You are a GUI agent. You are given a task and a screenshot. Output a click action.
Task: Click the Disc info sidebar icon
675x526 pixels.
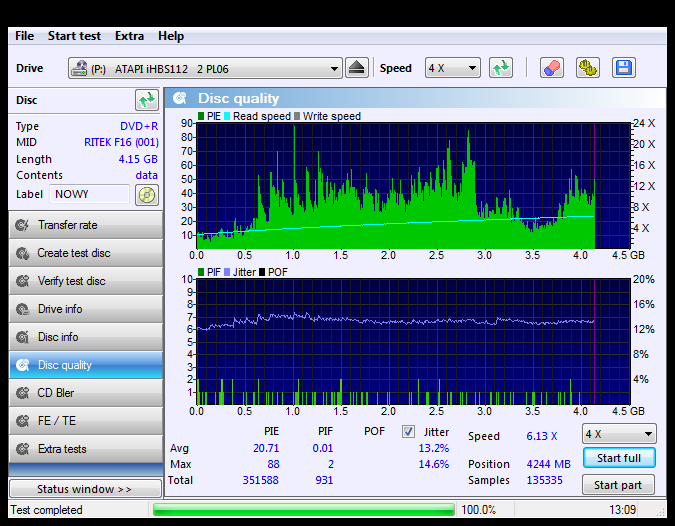click(x=22, y=337)
